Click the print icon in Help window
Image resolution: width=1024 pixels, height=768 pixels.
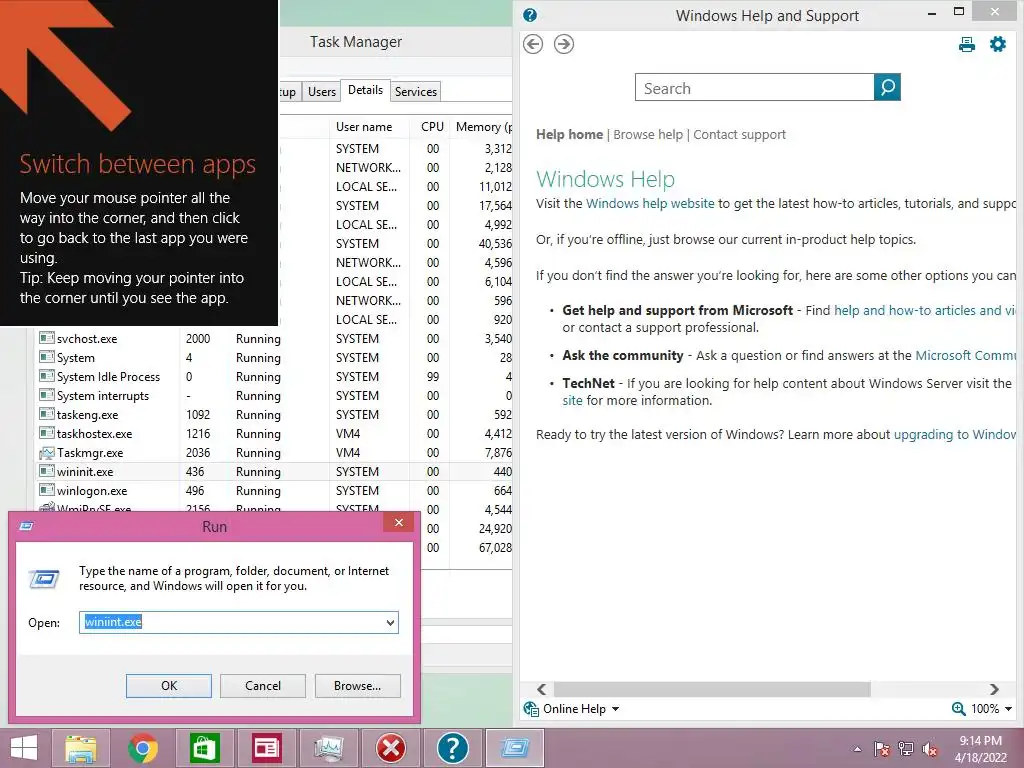coord(967,44)
